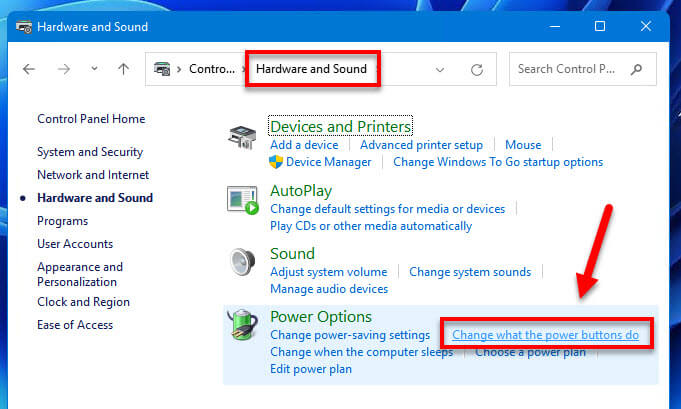Select Hardware and Sound in sidebar
The width and height of the screenshot is (681, 409).
click(95, 198)
